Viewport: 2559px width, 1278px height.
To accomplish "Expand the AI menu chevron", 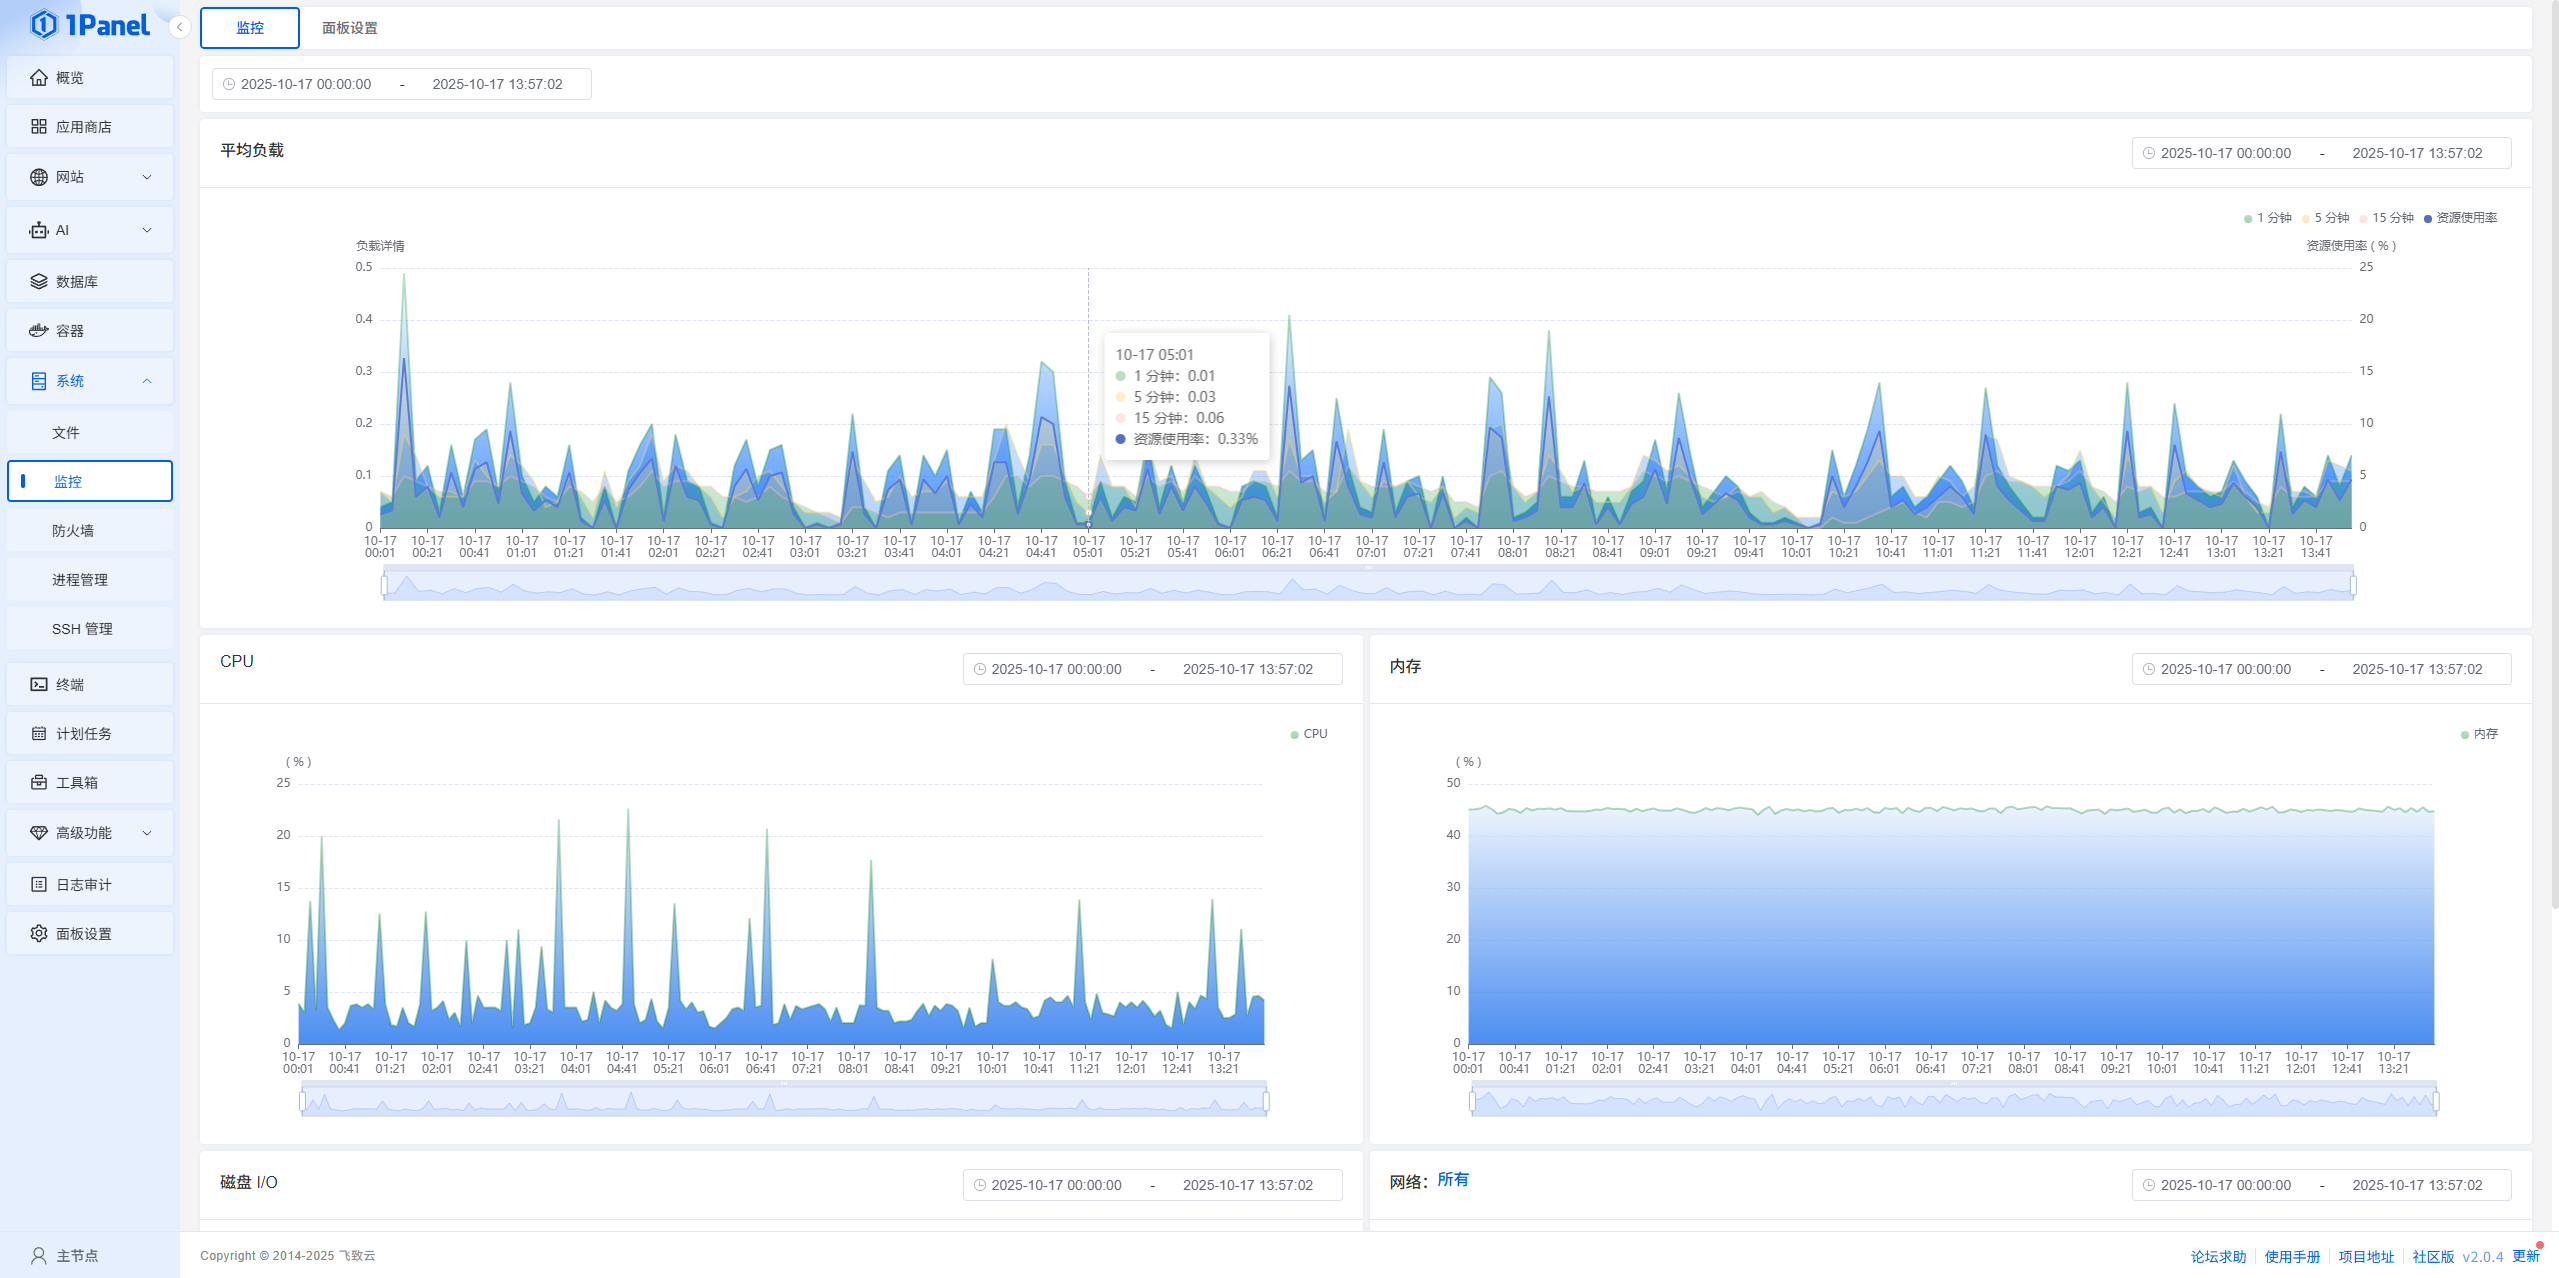I will (147, 230).
